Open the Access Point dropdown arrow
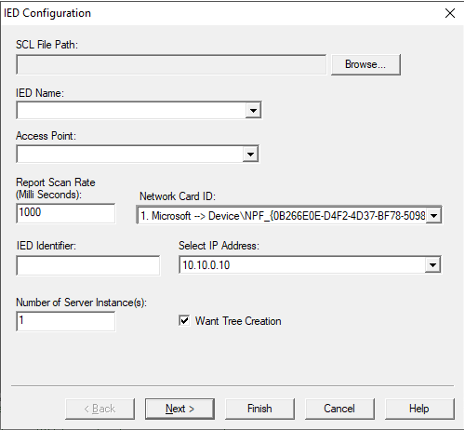Image resolution: width=464 pixels, height=430 pixels. pos(250,154)
